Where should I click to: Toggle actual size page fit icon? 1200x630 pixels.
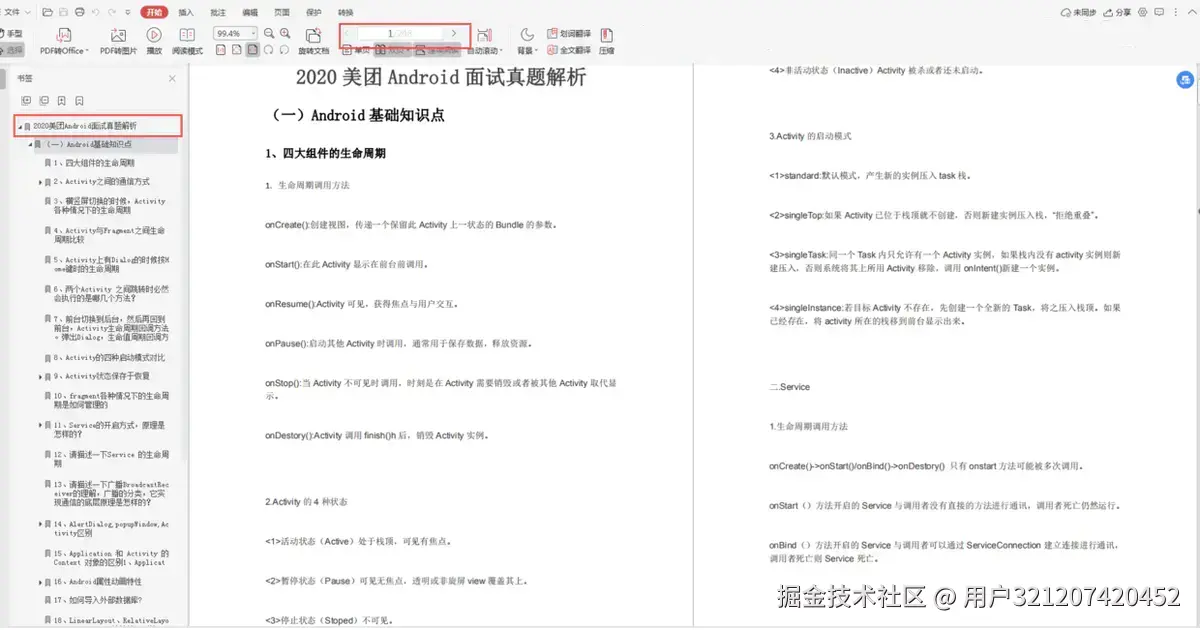tap(220, 49)
